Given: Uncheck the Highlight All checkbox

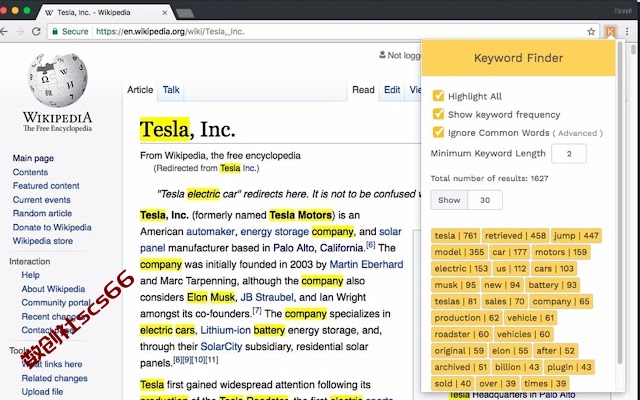Looking at the screenshot, I should [x=438, y=96].
